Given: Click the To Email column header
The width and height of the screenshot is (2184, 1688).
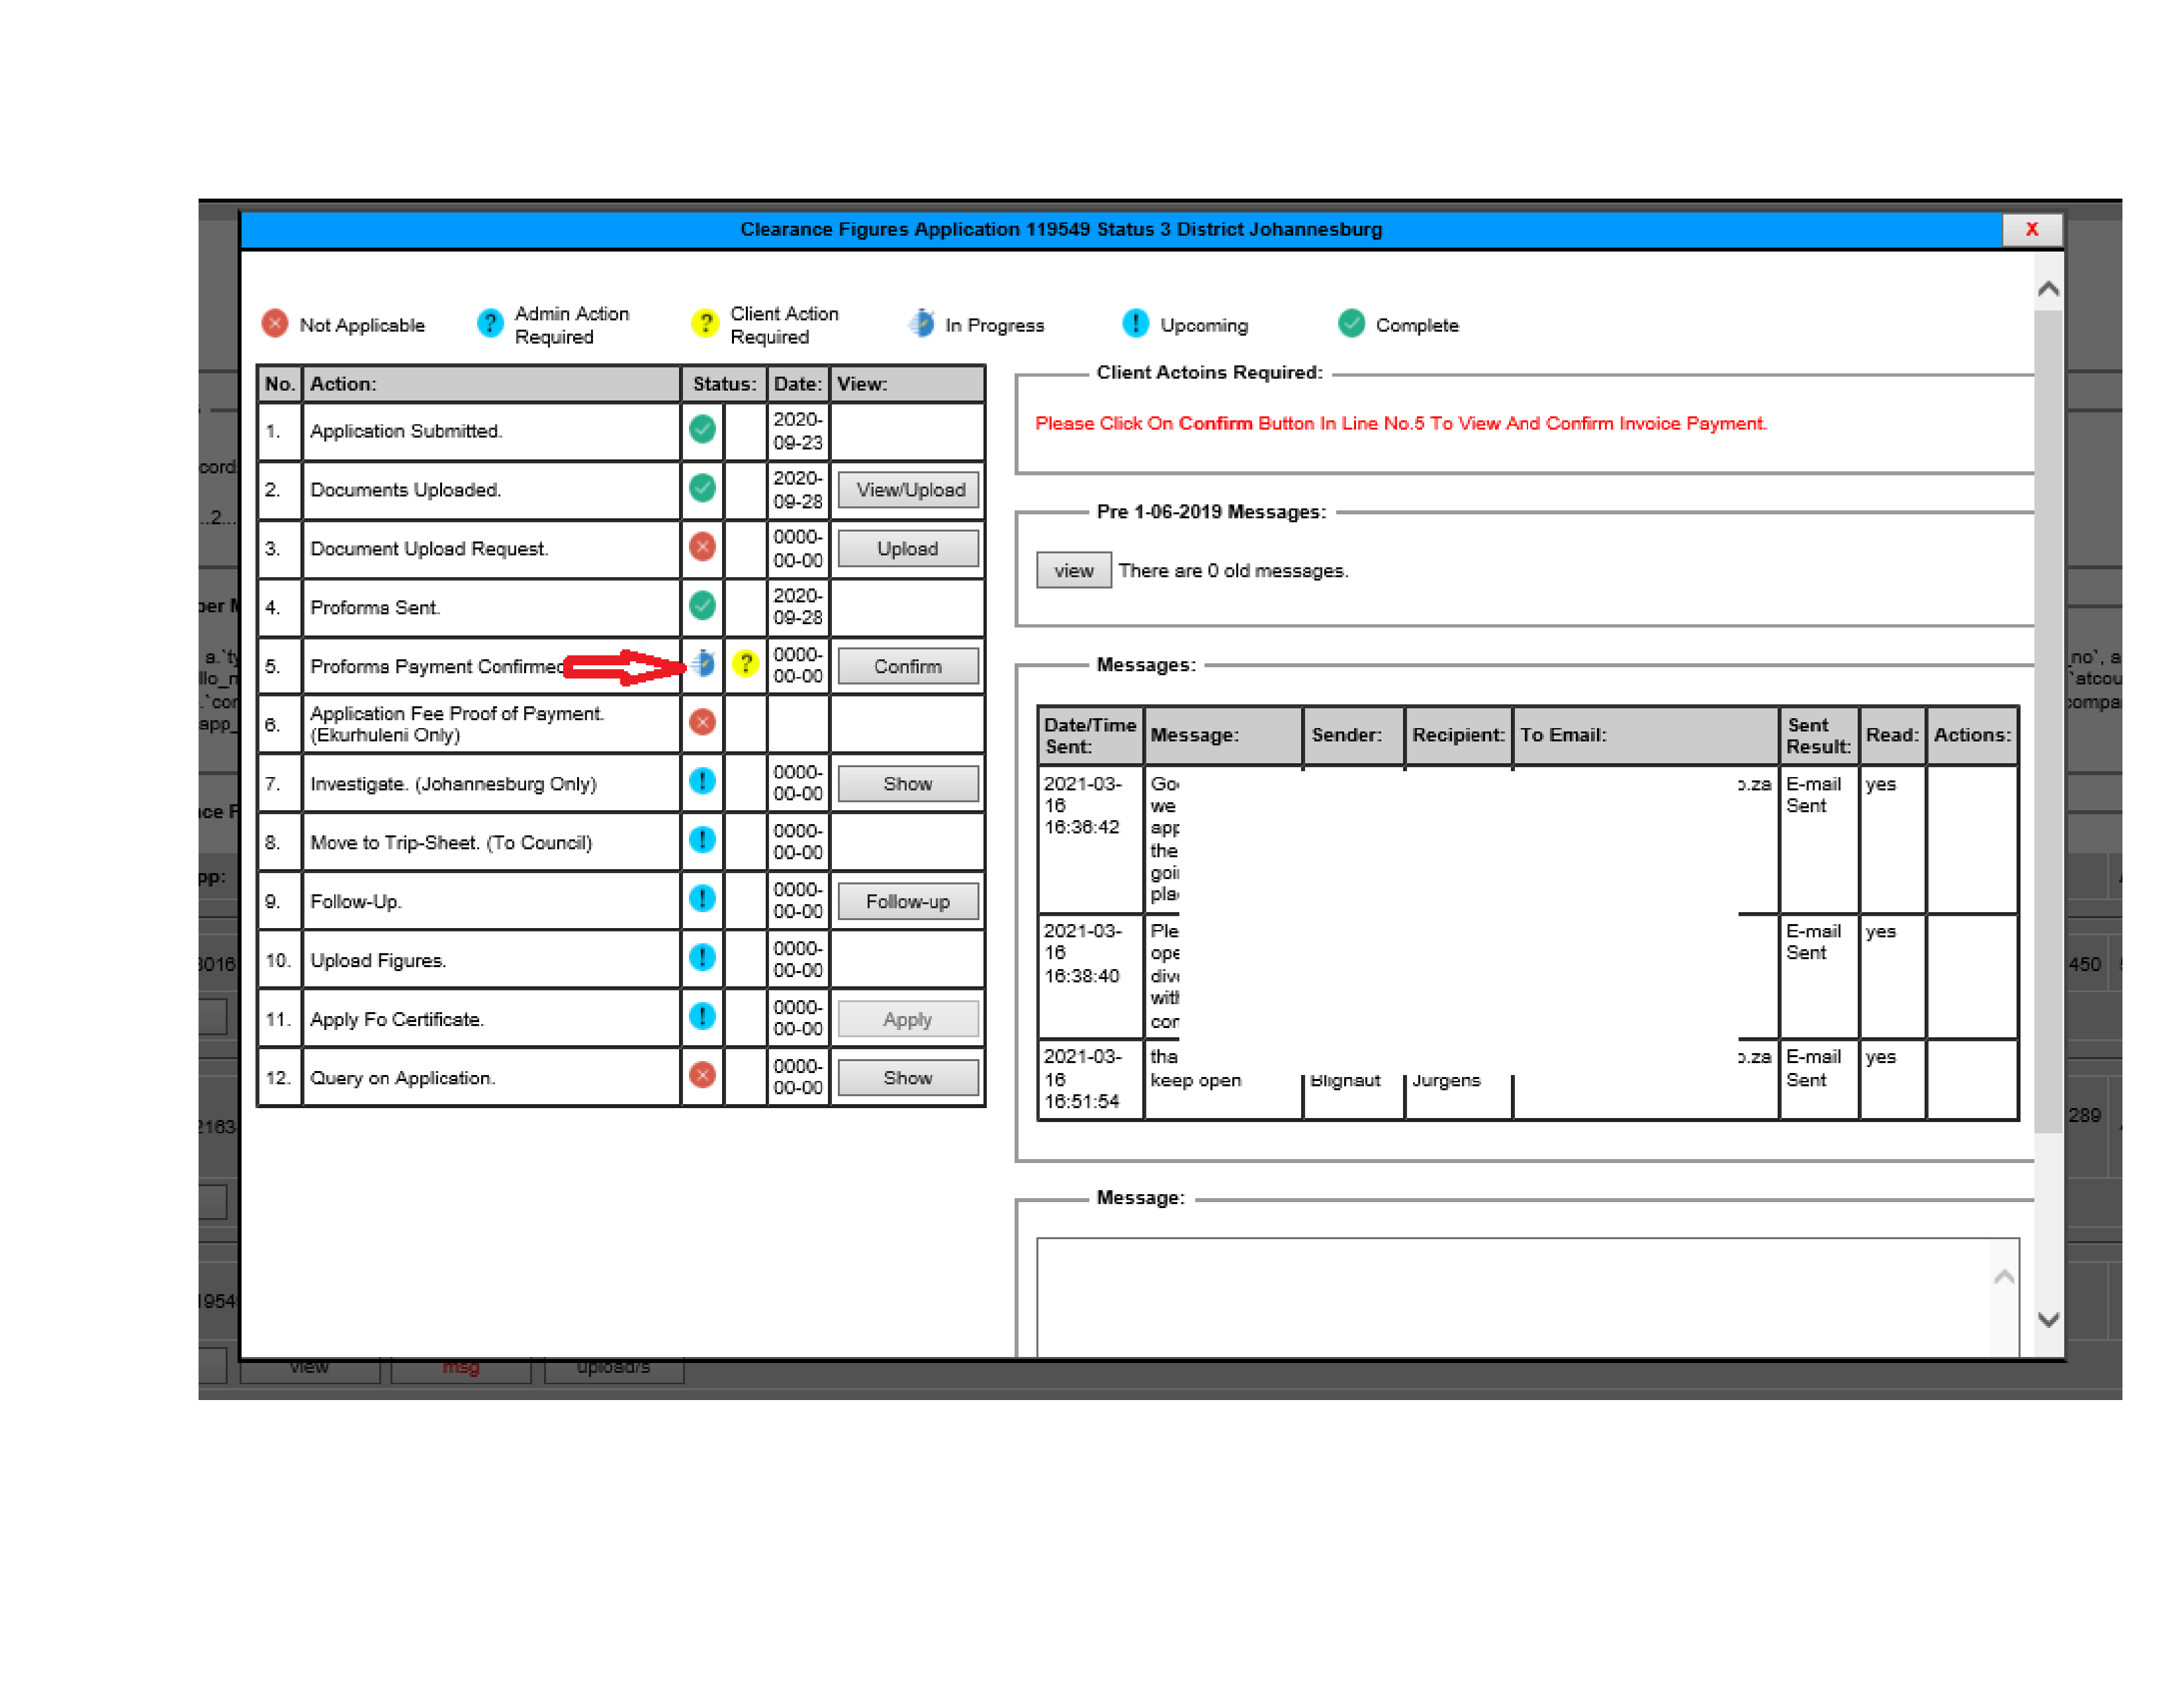Looking at the screenshot, I should 1646,736.
